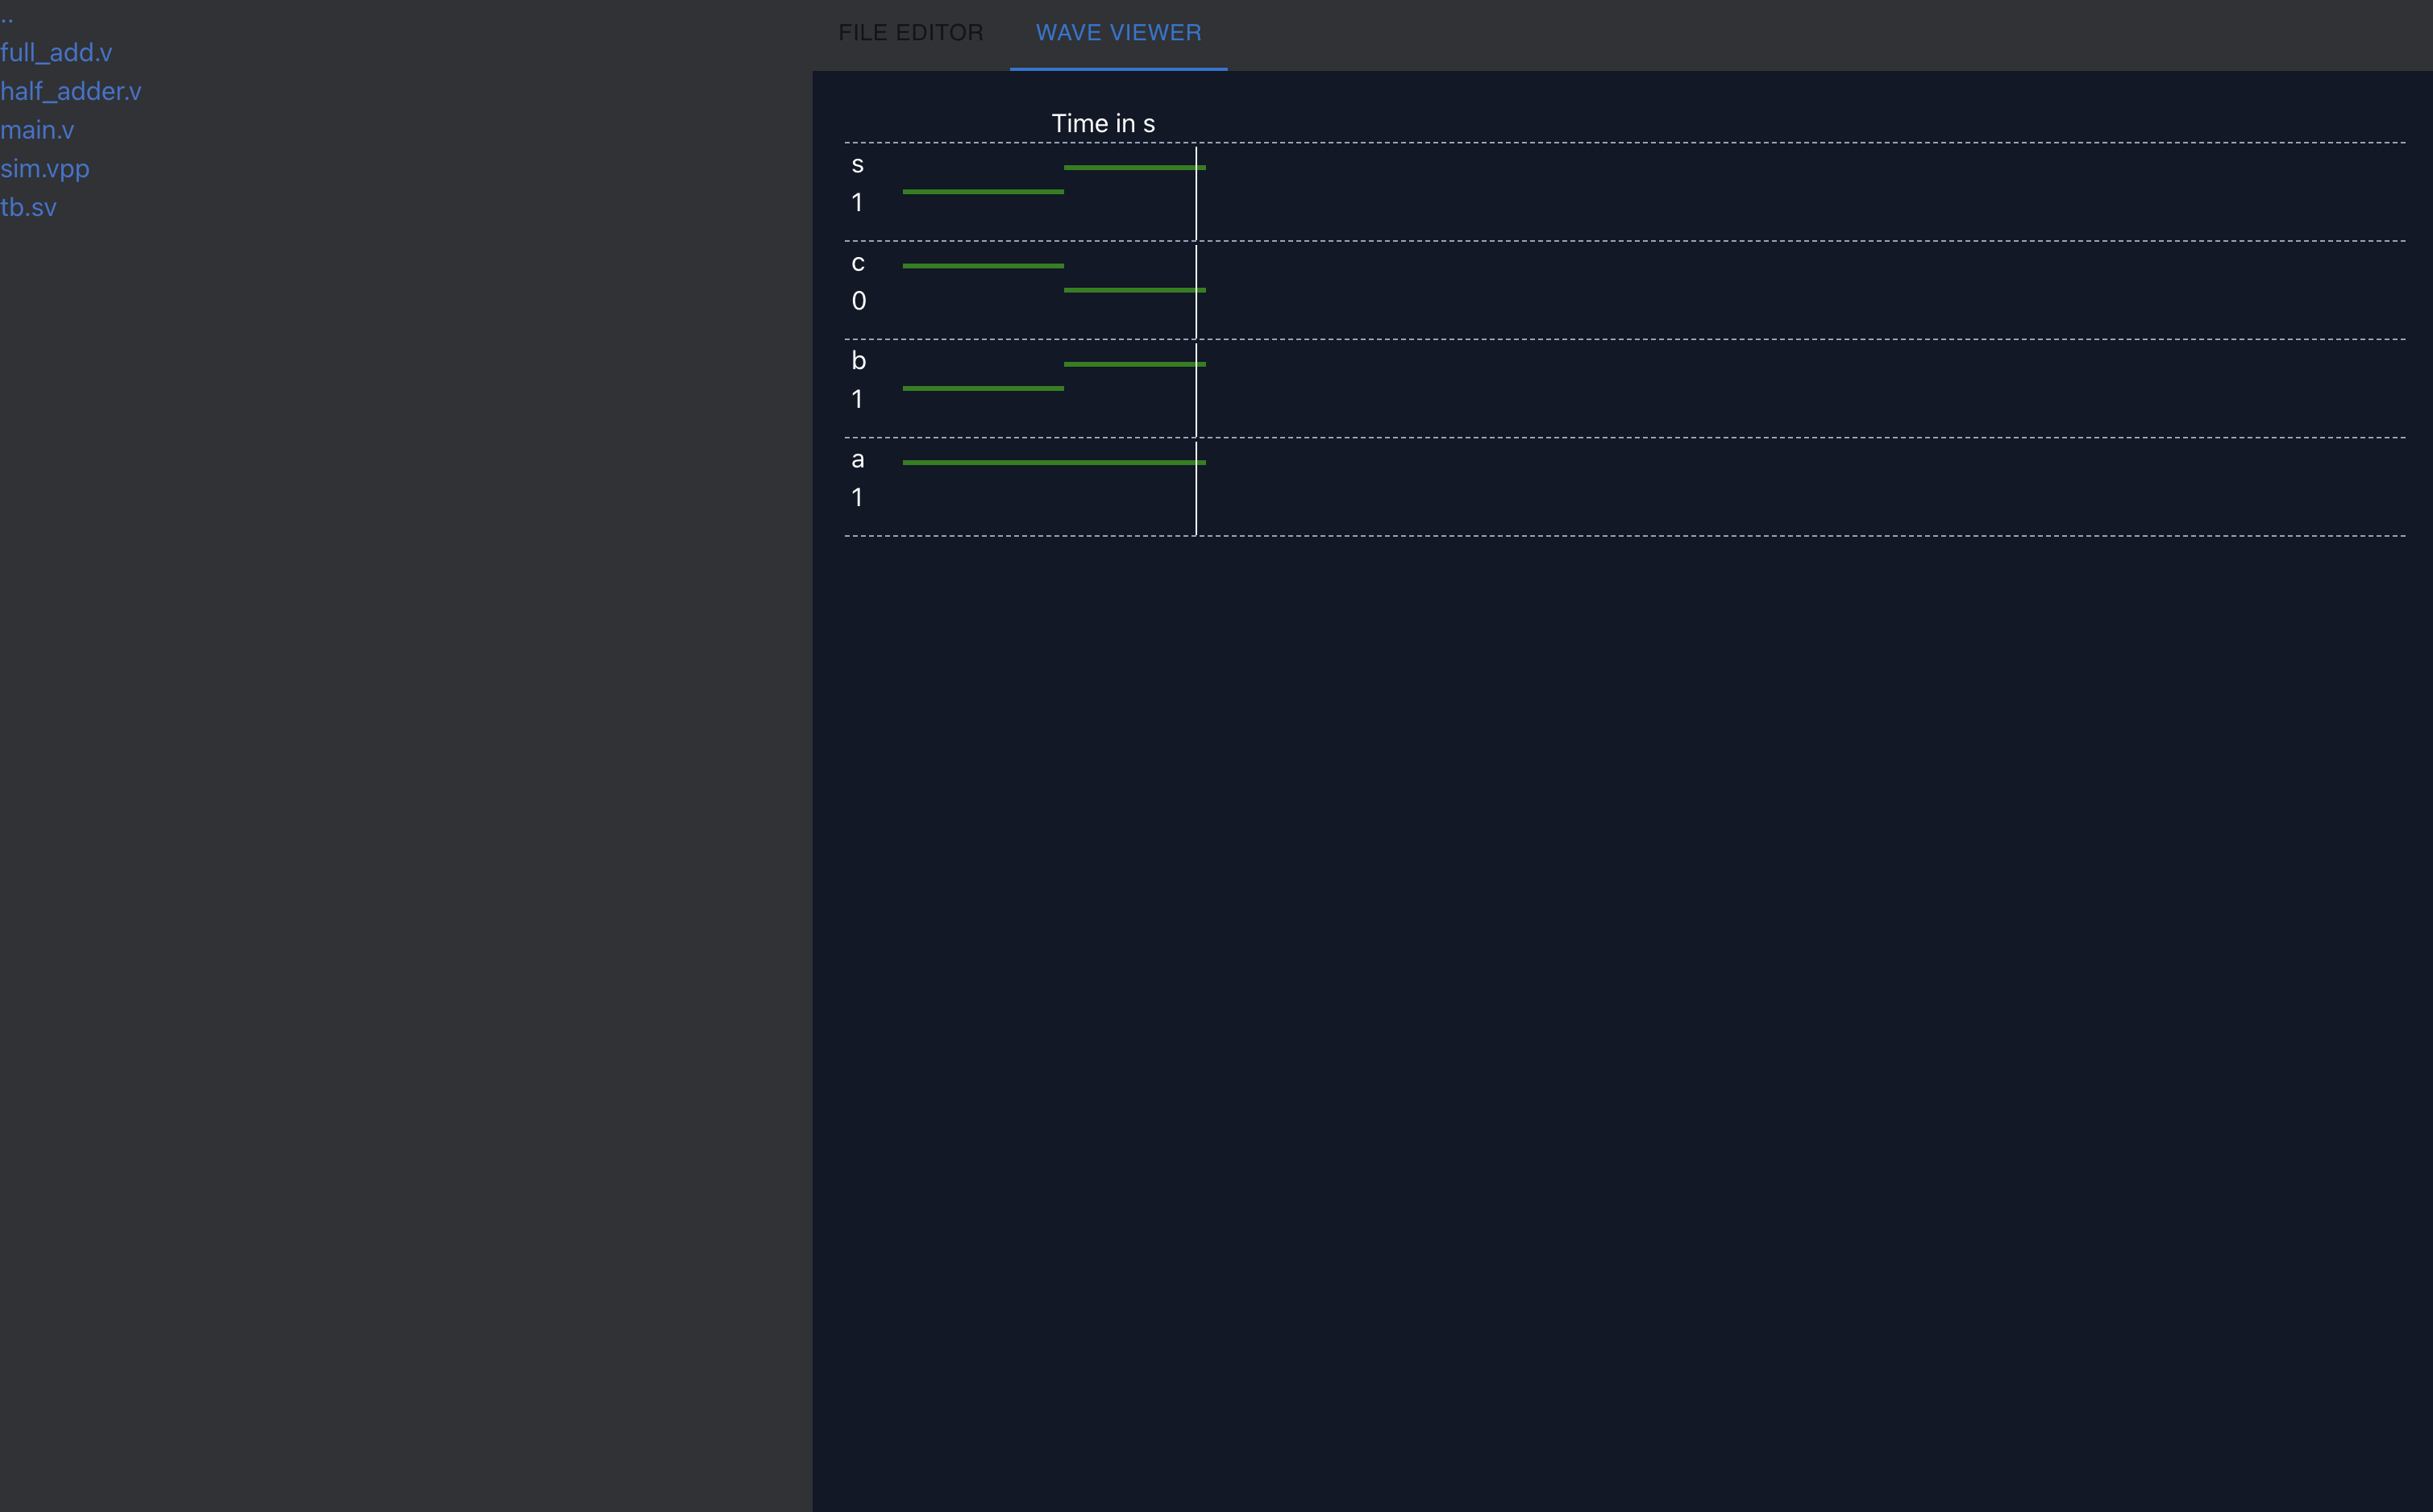Open the main.v file
The image size is (2433, 1512).
[x=37, y=130]
